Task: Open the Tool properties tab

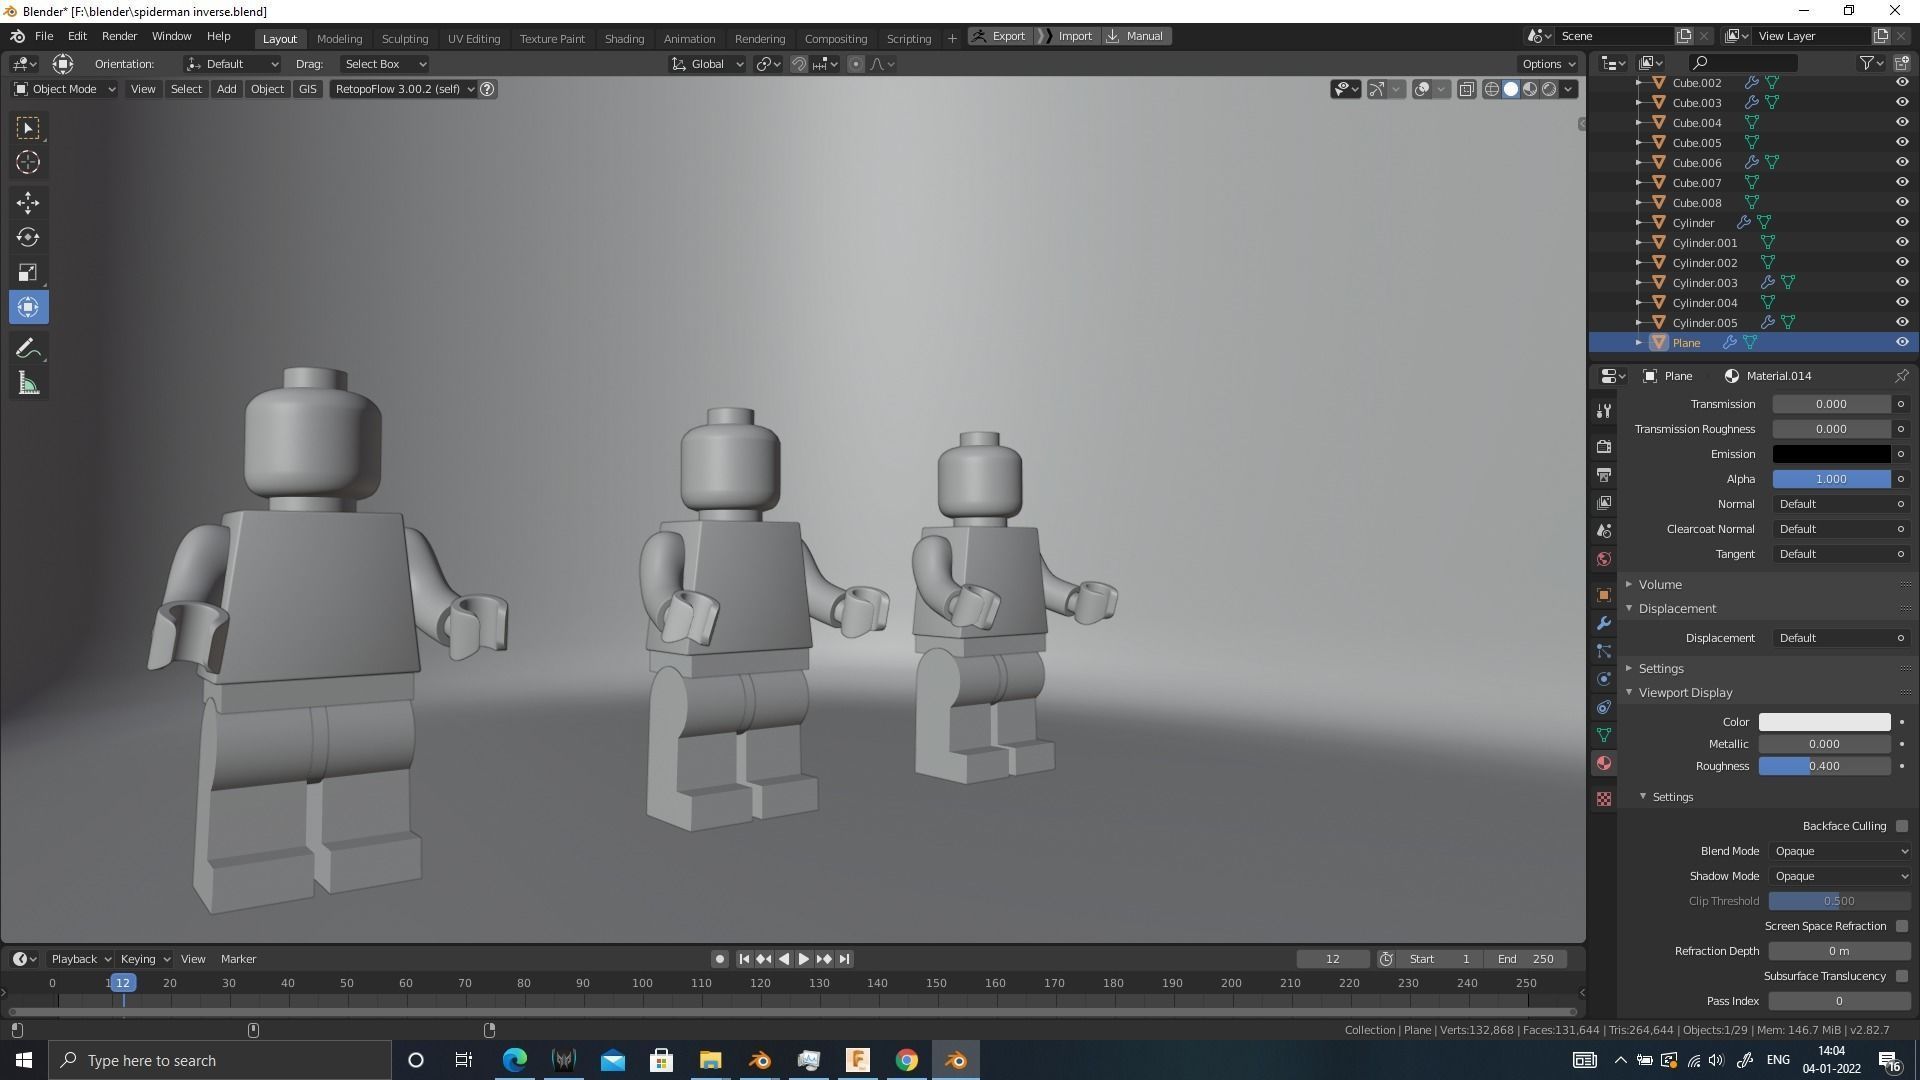Action: (1604, 411)
